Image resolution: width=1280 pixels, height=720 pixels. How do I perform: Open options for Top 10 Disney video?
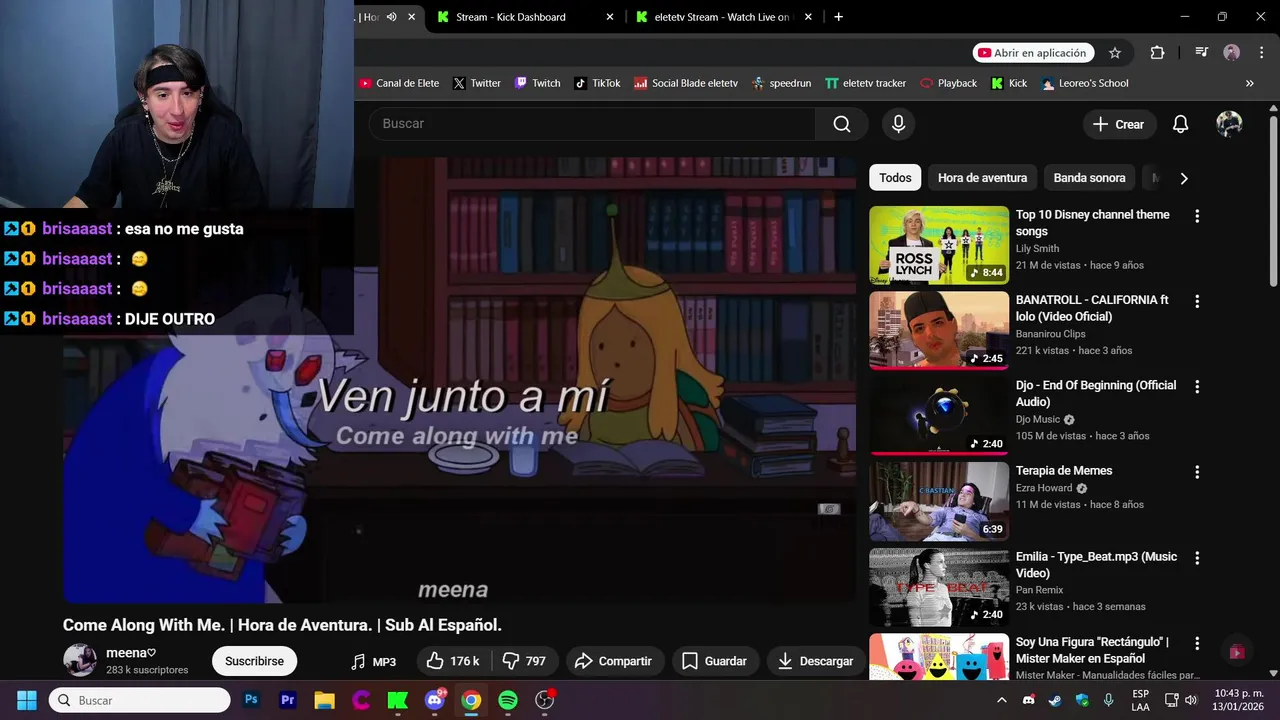click(x=1197, y=216)
